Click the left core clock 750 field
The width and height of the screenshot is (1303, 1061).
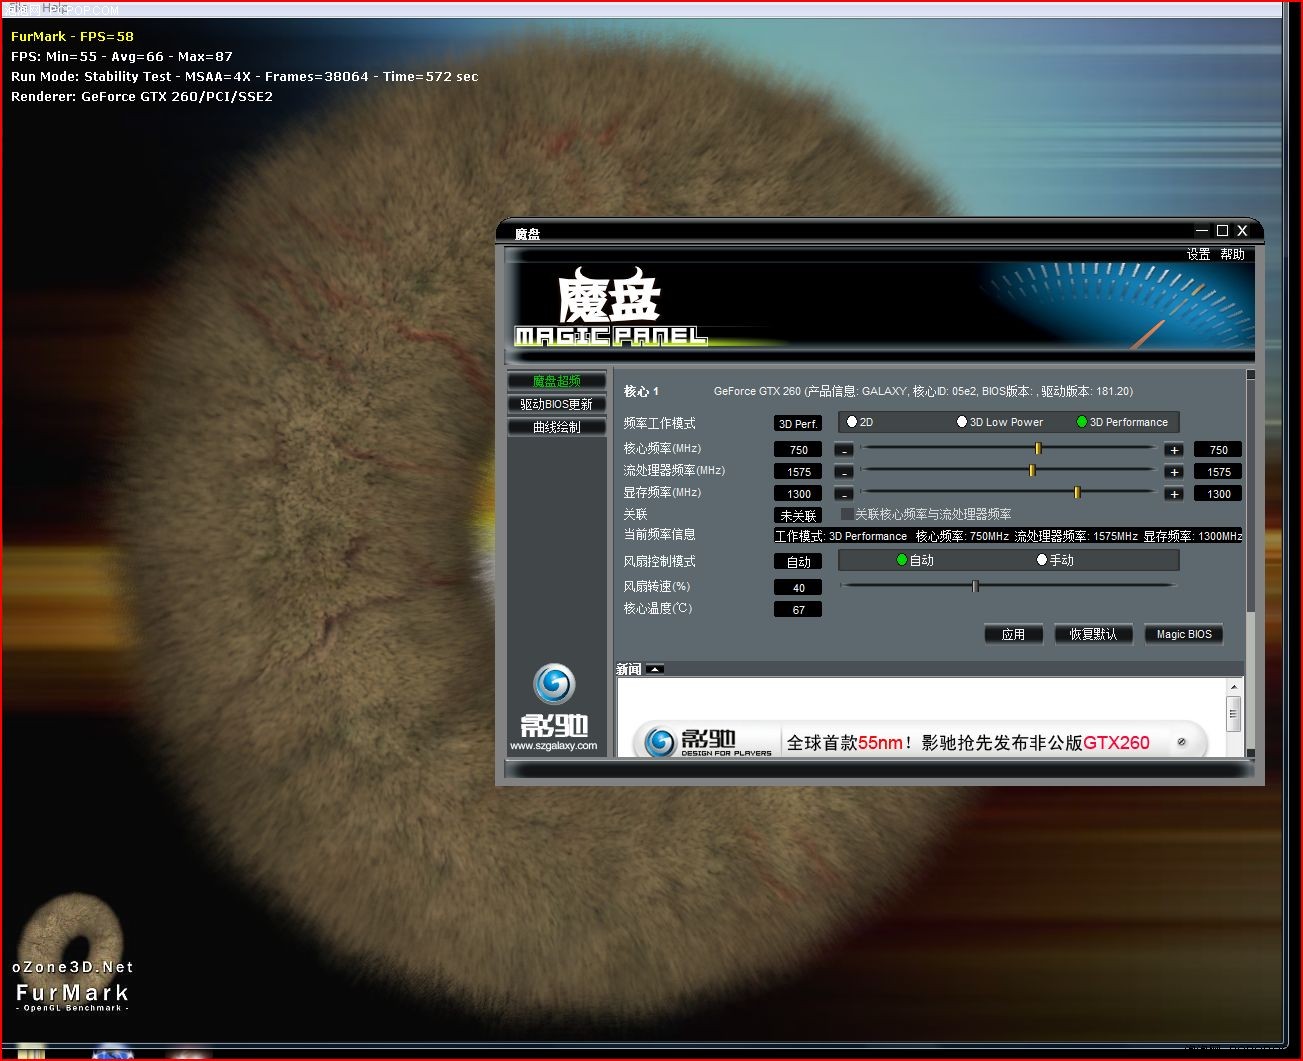[798, 450]
